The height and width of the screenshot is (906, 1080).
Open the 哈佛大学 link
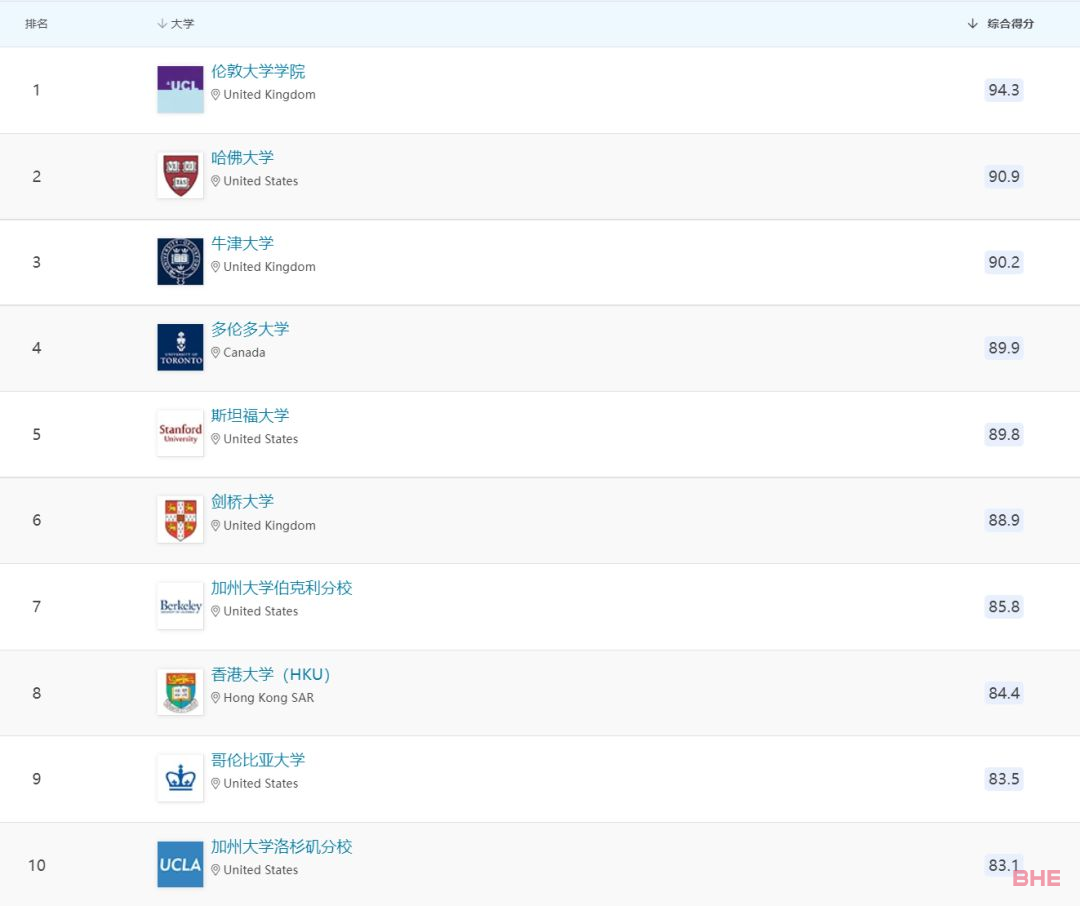point(242,158)
